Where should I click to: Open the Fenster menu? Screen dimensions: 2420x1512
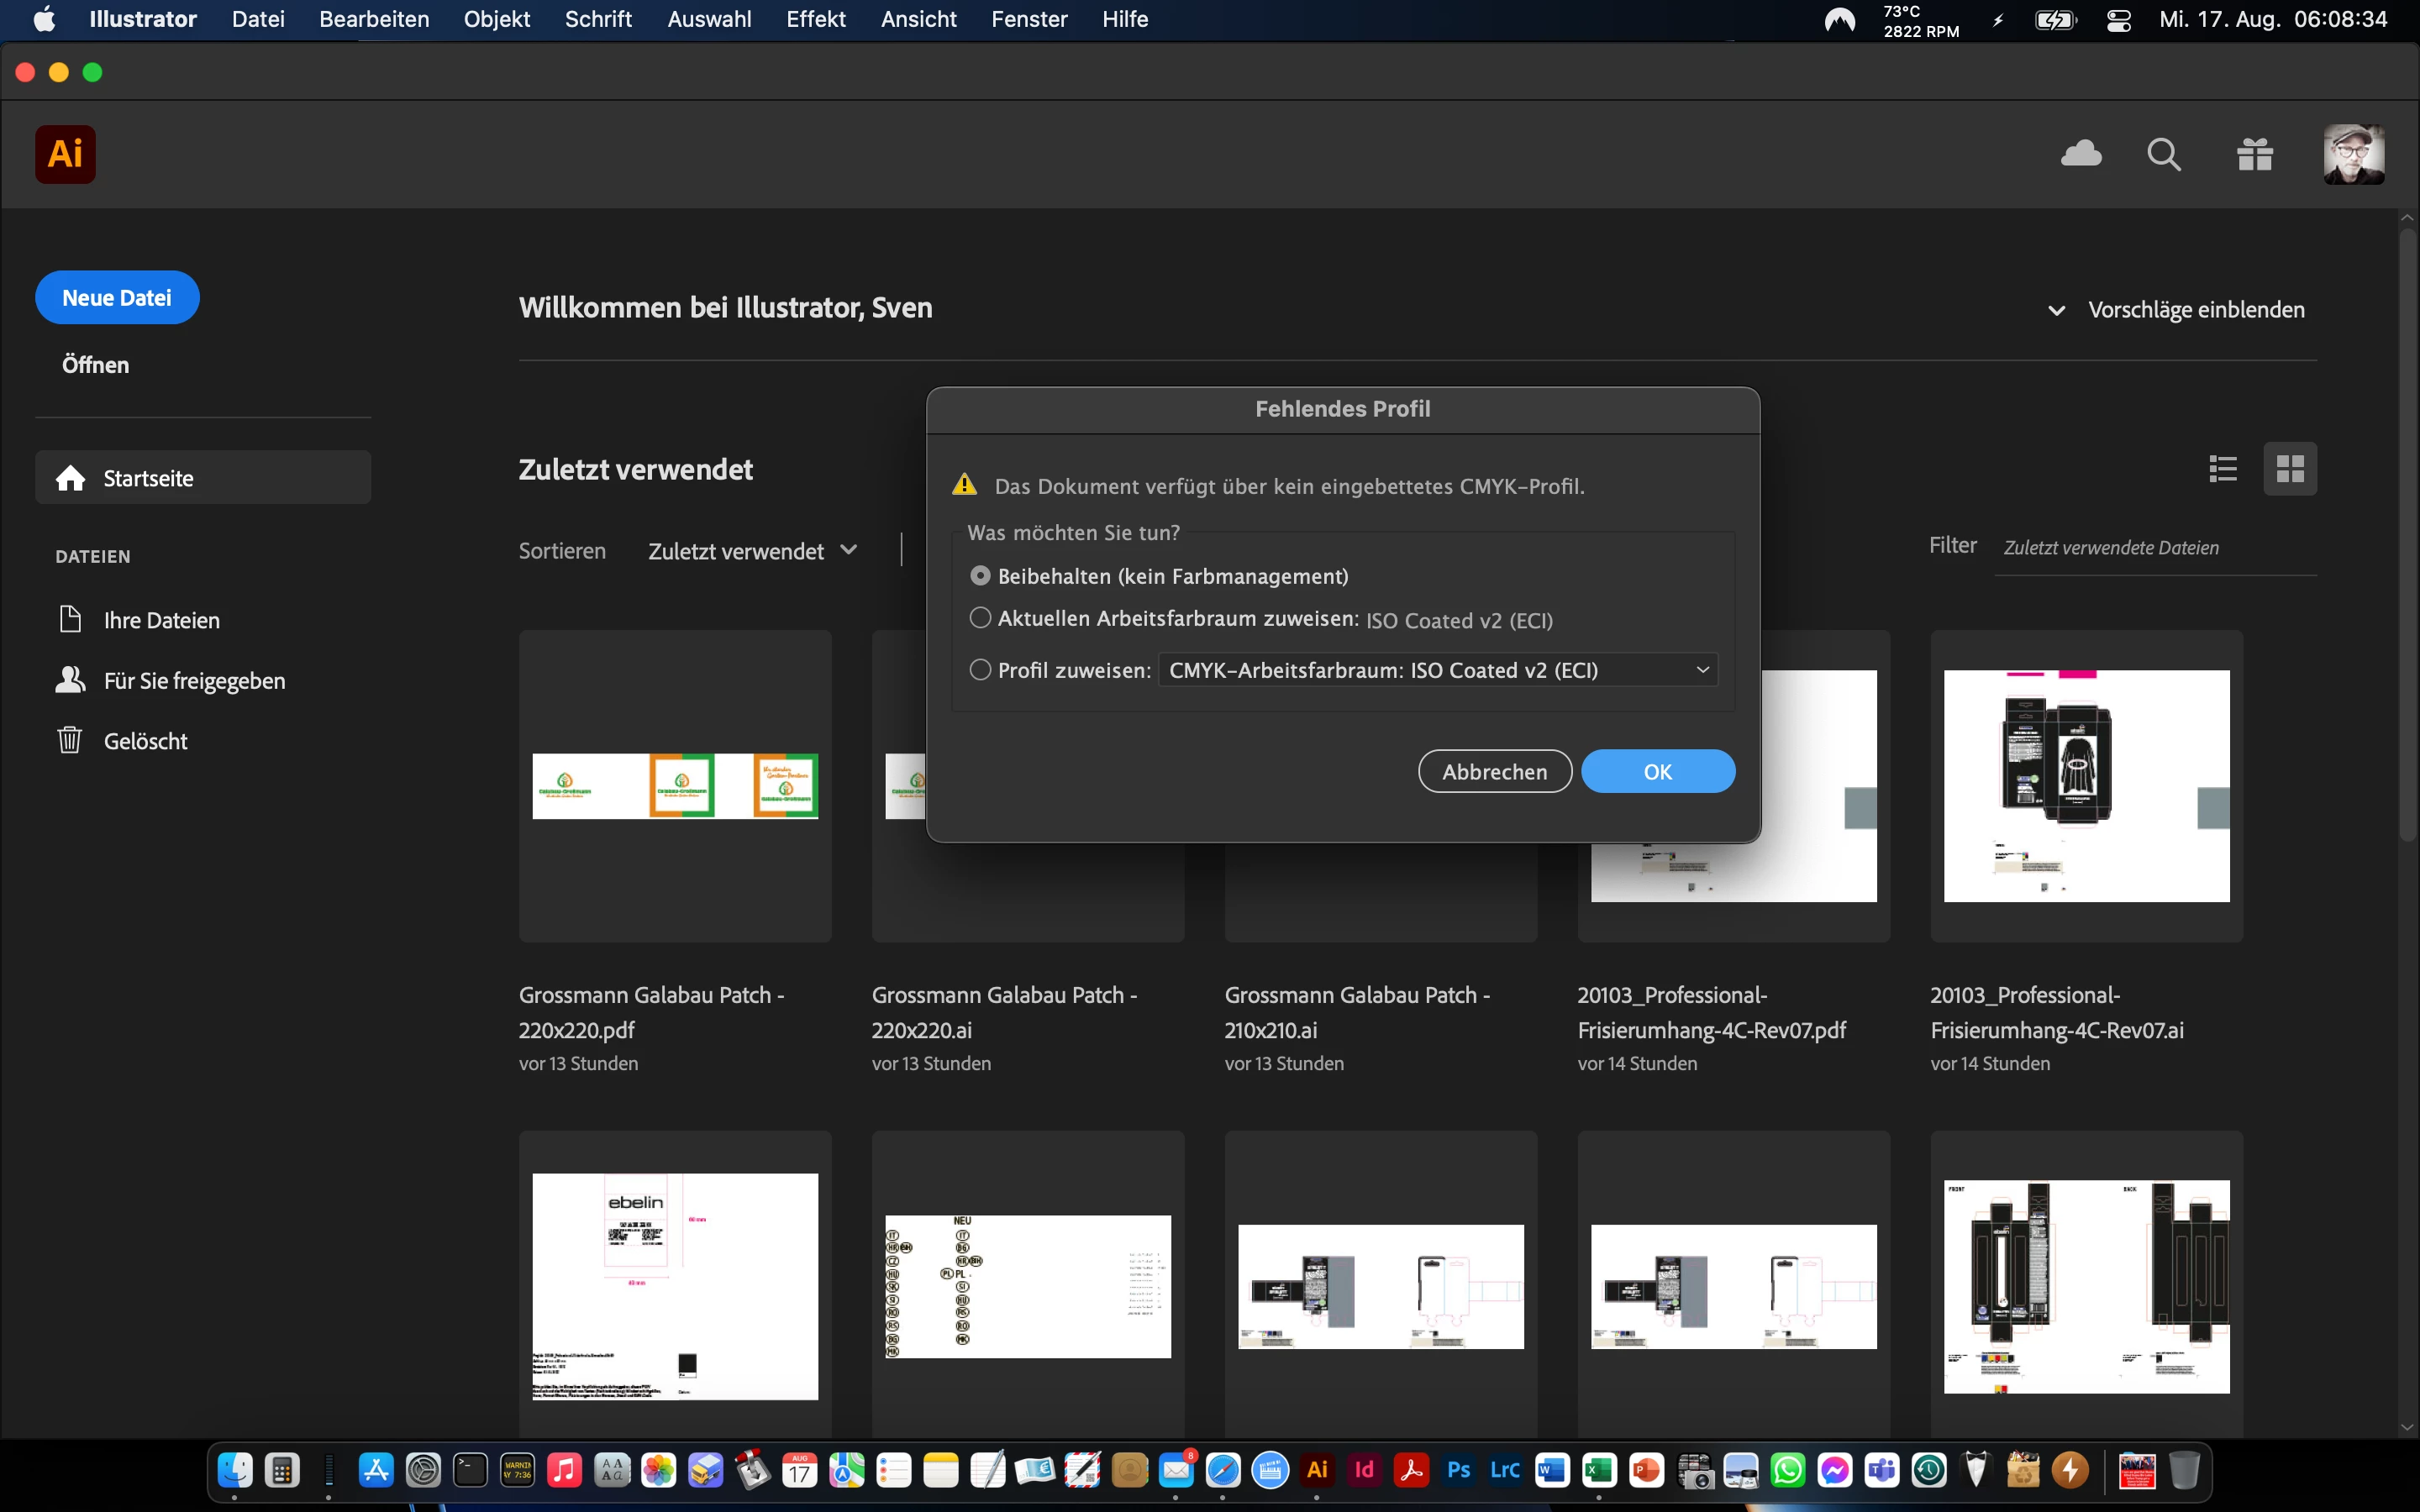click(x=1029, y=19)
